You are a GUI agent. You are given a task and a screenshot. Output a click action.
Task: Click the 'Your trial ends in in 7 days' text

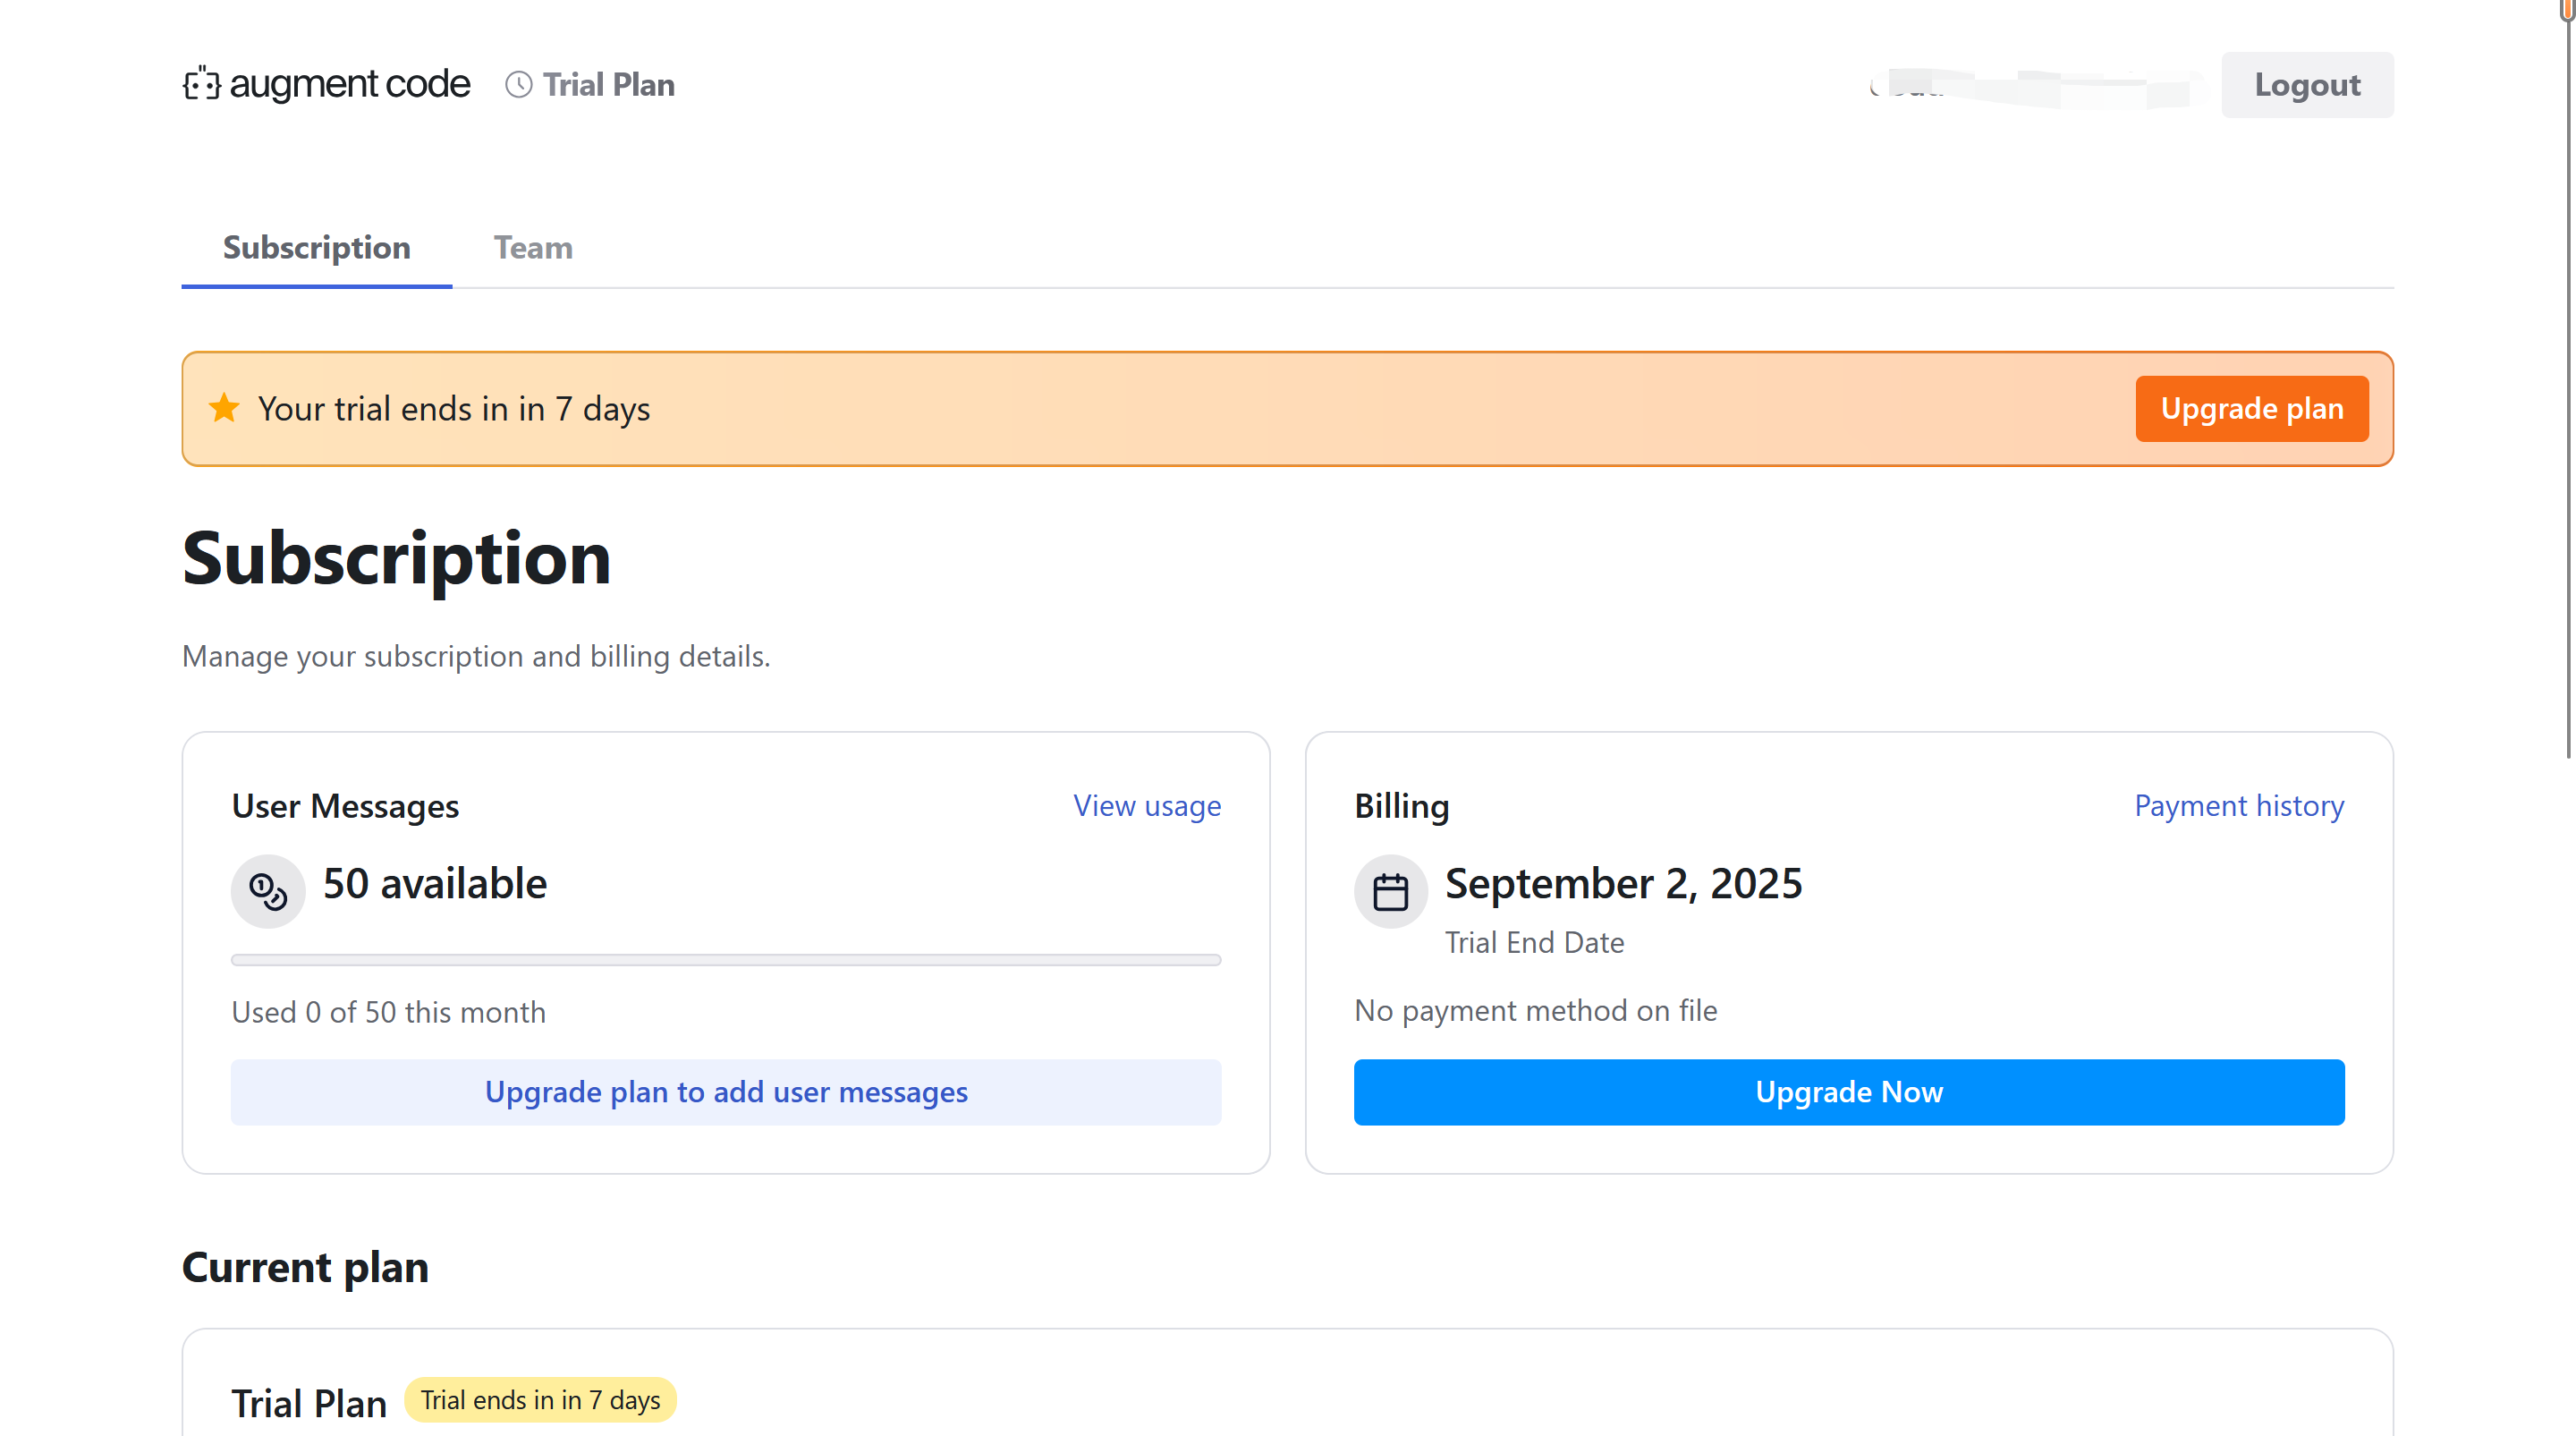454,409
